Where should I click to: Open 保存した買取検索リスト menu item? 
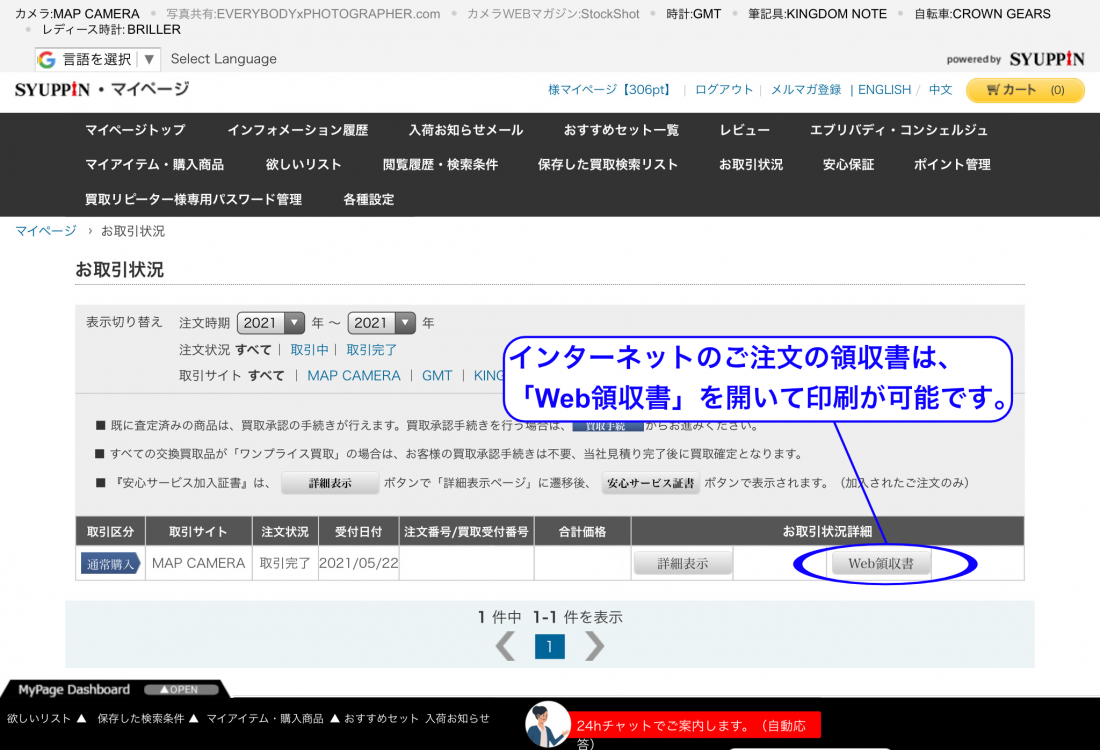click(x=608, y=165)
